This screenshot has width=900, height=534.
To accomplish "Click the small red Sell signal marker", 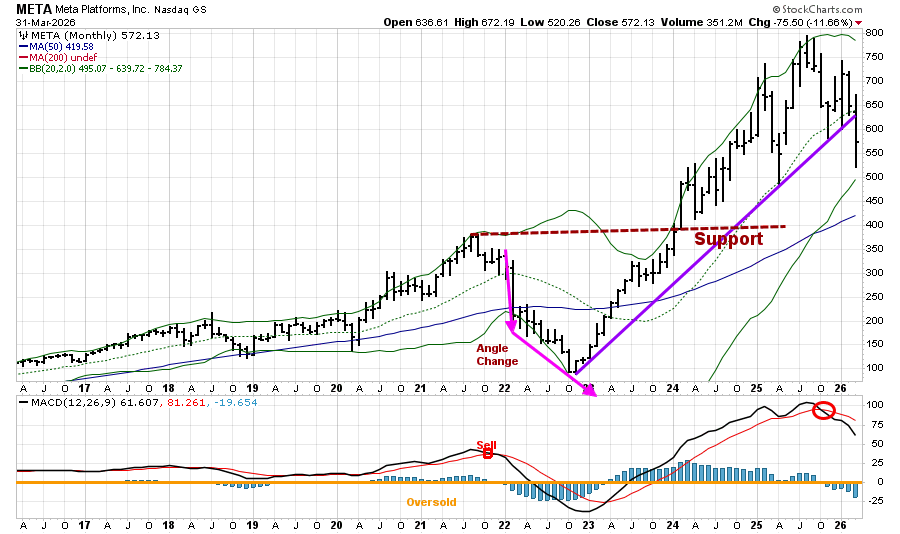I will [x=488, y=453].
